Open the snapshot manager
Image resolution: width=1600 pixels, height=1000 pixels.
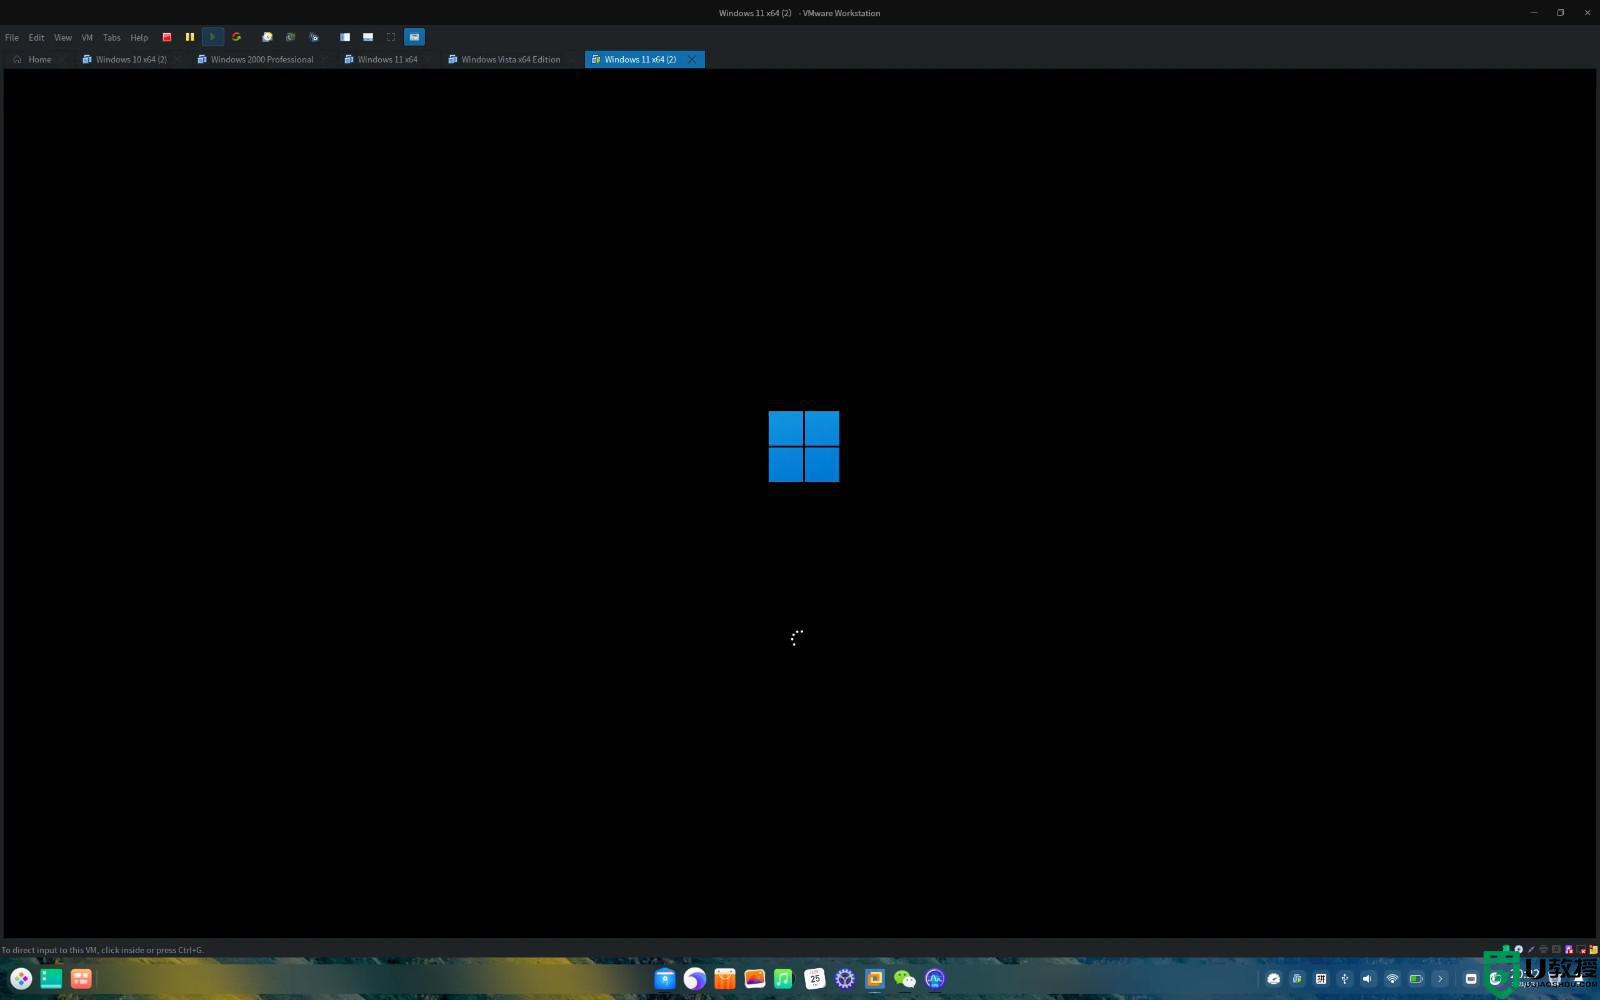(x=314, y=37)
